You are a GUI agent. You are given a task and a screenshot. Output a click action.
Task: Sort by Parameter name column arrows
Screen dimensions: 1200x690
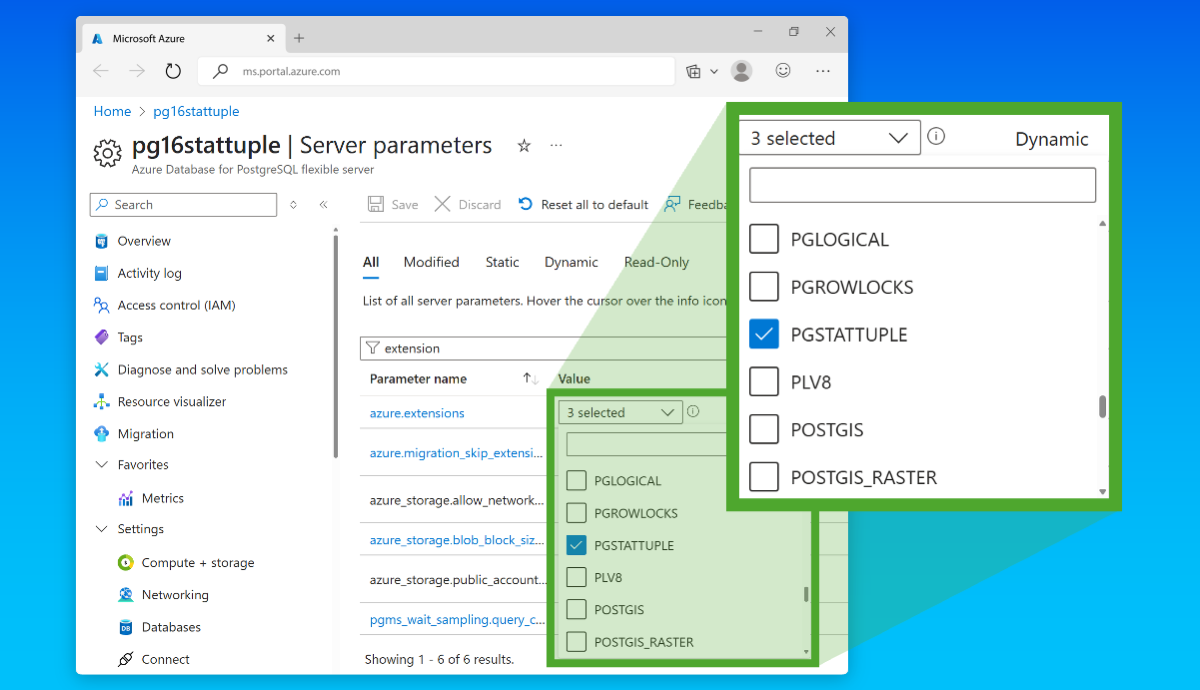pos(531,379)
